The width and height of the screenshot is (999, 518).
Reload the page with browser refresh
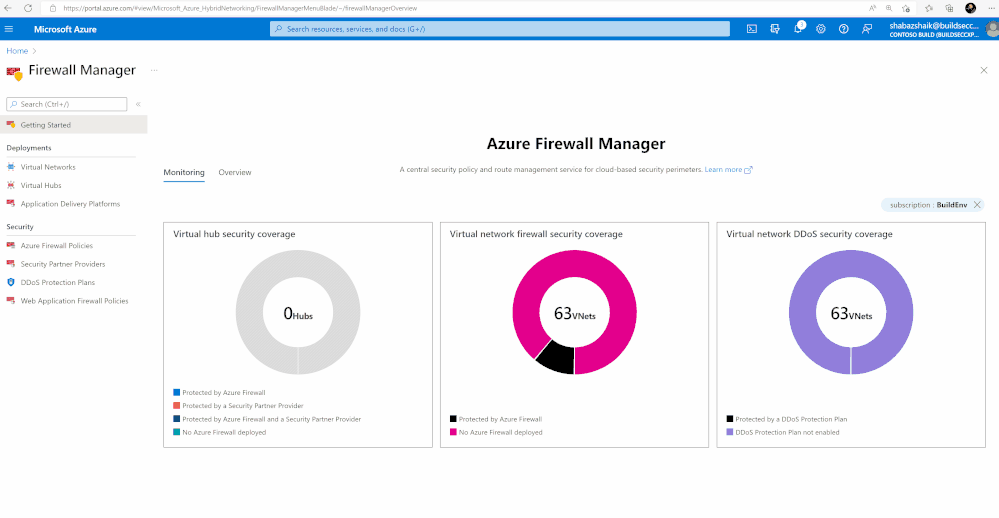tap(28, 8)
